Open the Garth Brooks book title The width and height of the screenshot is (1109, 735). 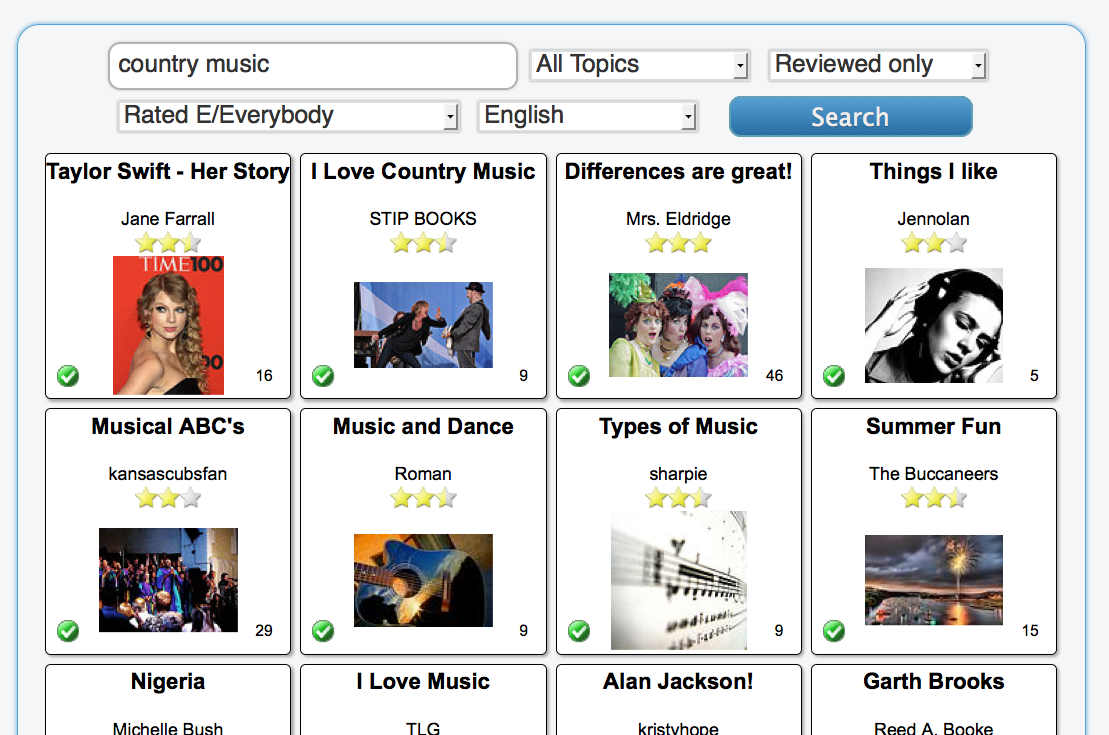[x=933, y=682]
